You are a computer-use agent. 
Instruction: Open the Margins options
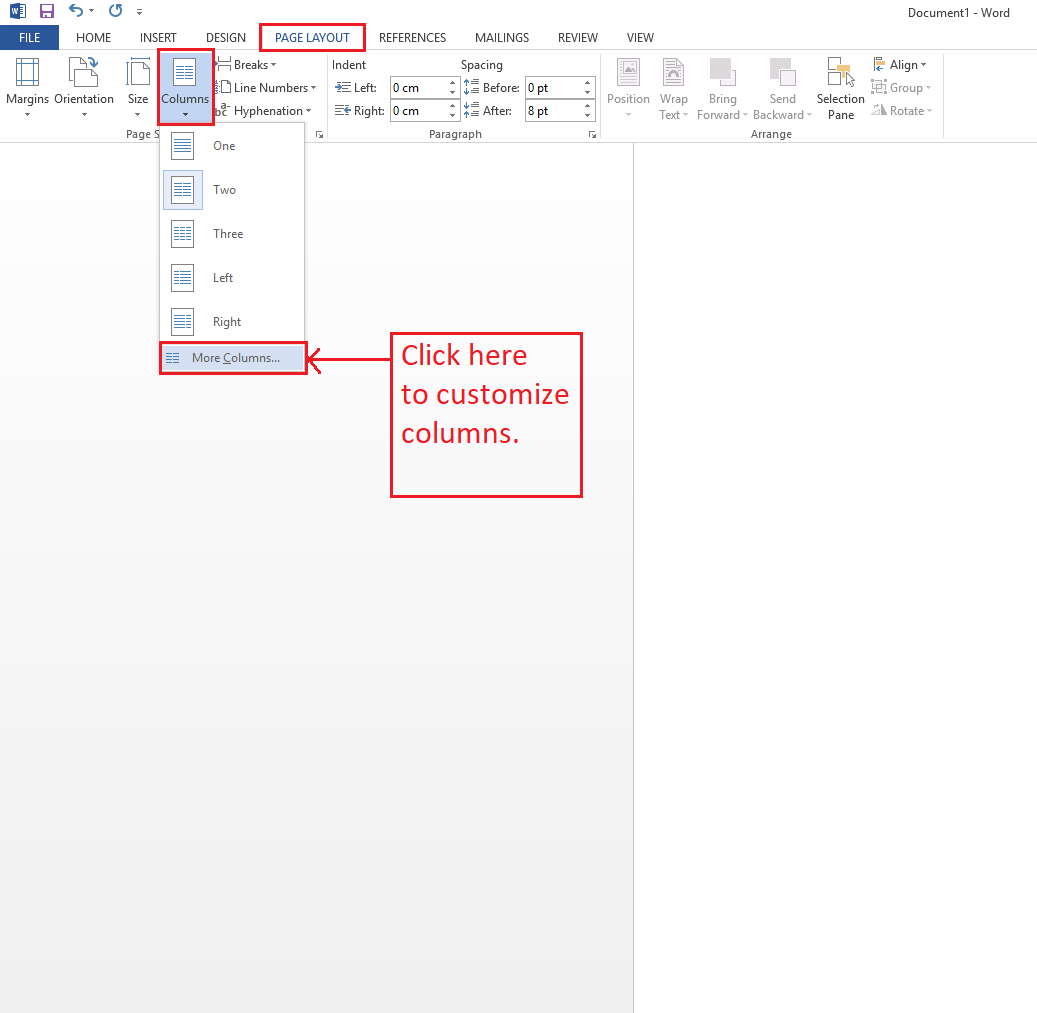tap(27, 88)
